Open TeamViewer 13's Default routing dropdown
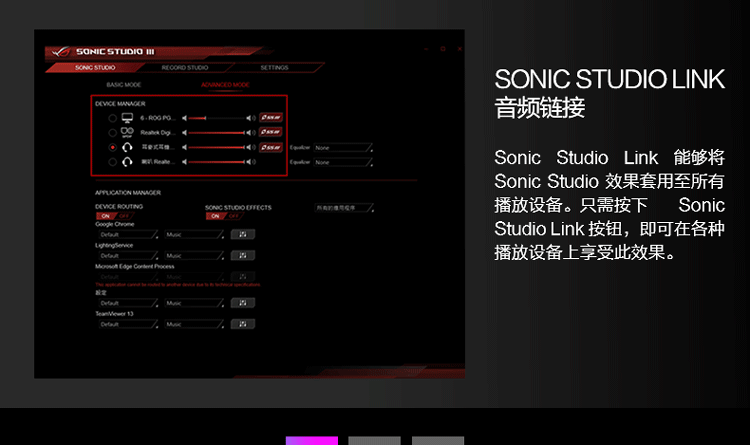Viewport: 750px width, 445px height. pyautogui.click(x=127, y=324)
